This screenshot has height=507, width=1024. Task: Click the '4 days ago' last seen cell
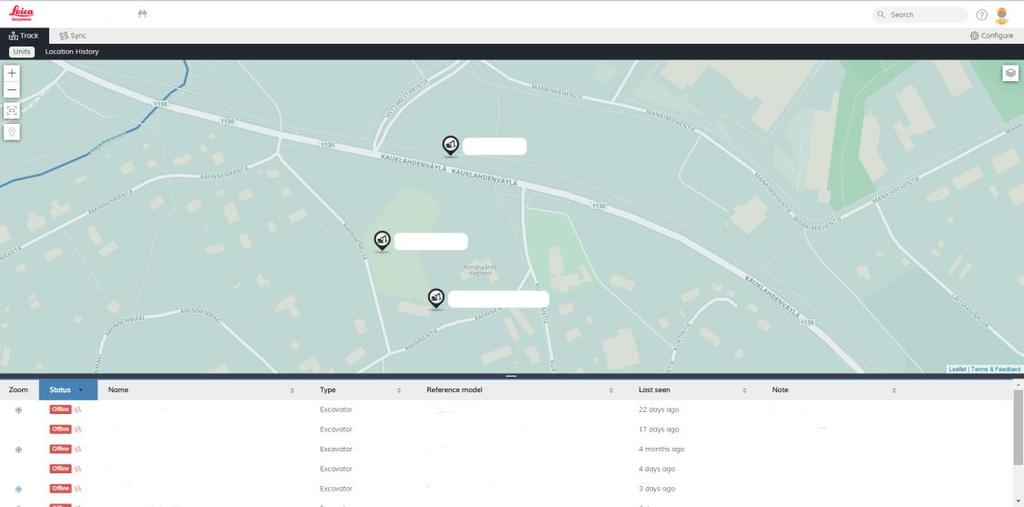tap(657, 468)
